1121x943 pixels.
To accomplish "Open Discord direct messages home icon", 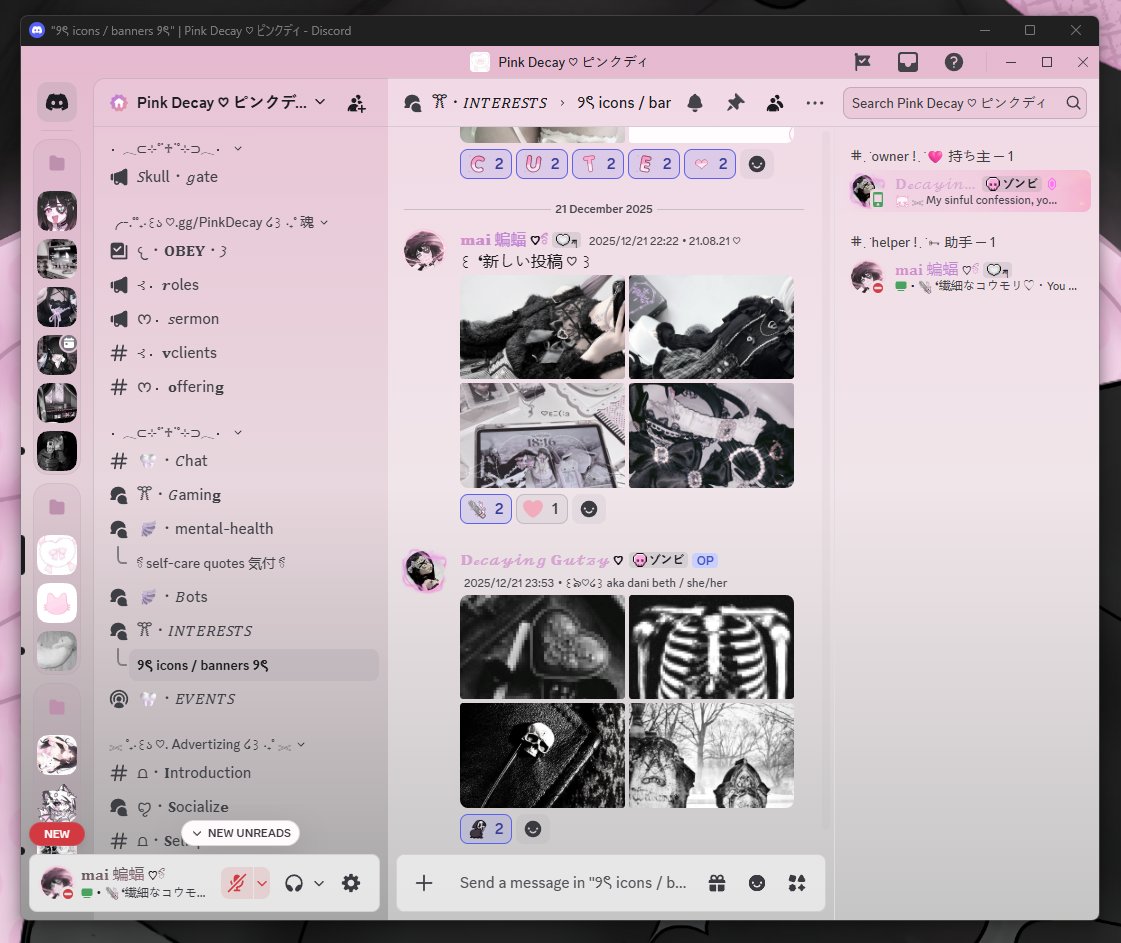I will click(56, 102).
